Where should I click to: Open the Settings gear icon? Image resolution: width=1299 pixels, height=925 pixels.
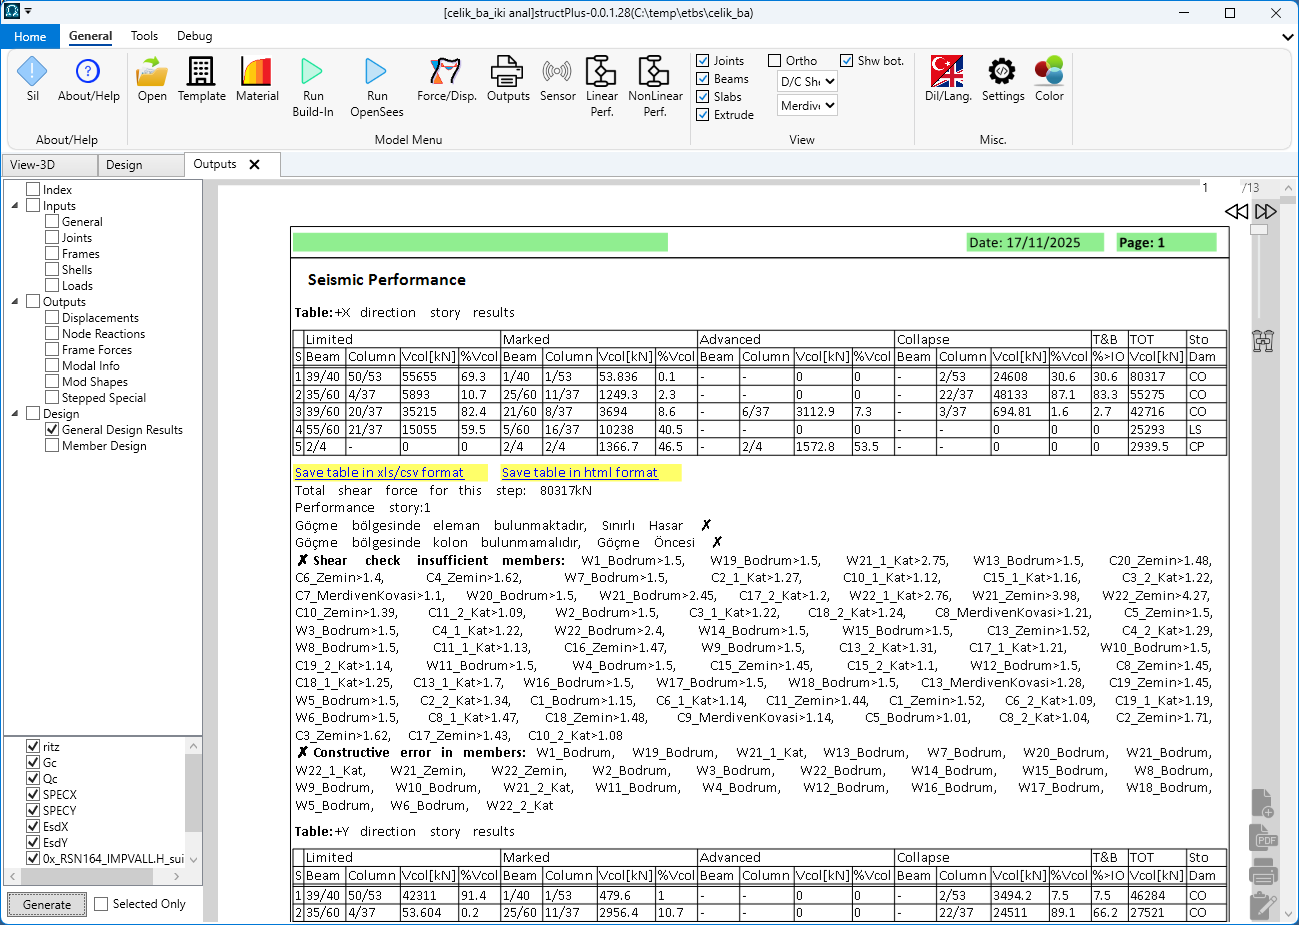[1002, 72]
